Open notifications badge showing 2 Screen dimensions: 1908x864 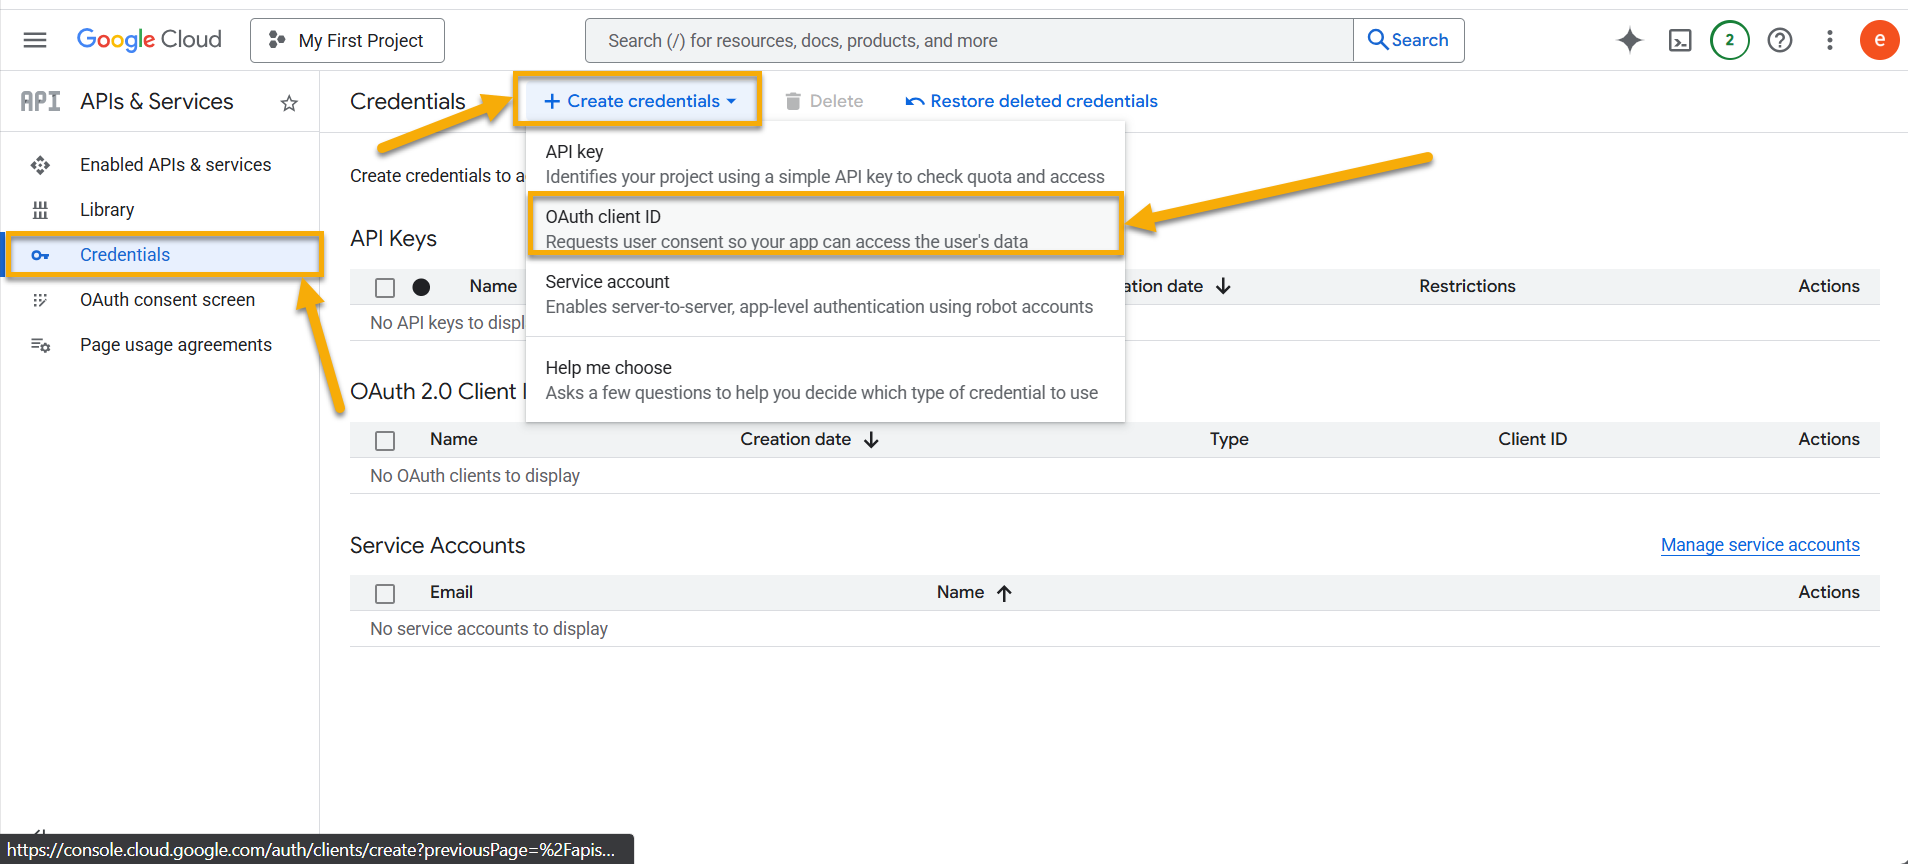click(x=1730, y=40)
